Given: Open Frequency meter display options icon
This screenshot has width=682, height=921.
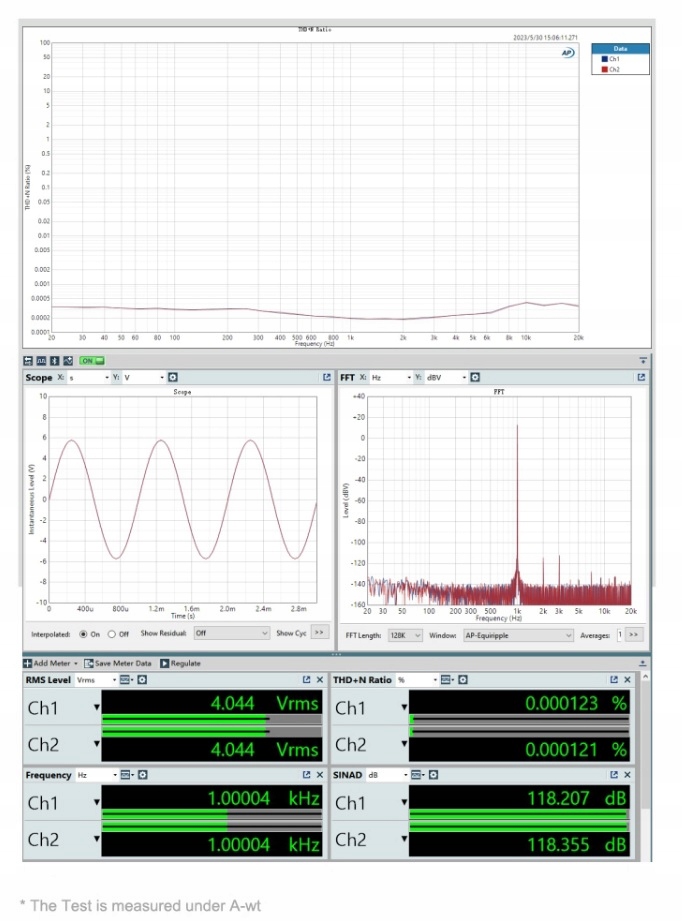Looking at the screenshot, I should coord(126,775).
